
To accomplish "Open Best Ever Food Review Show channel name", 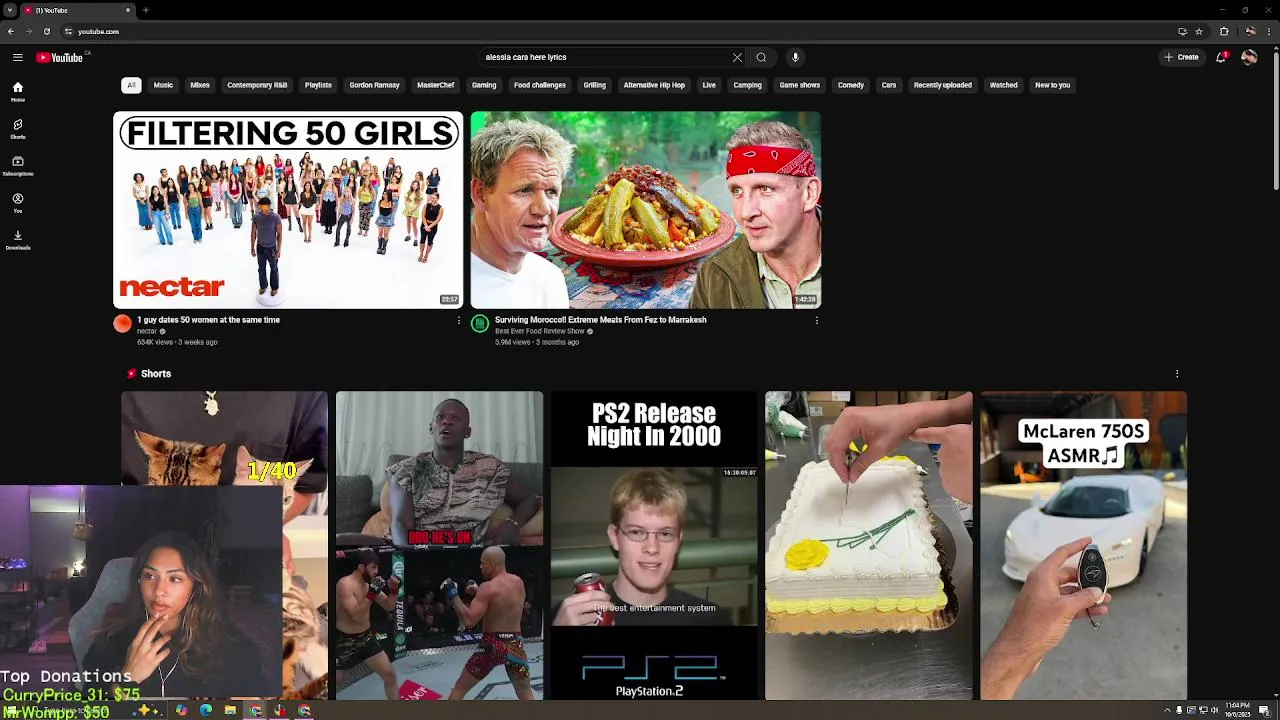I will coord(540,331).
